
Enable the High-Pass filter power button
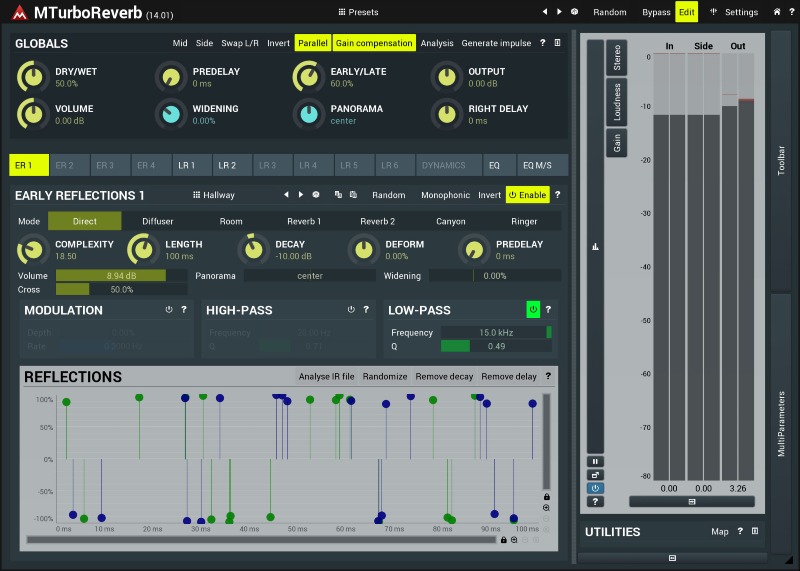point(351,310)
